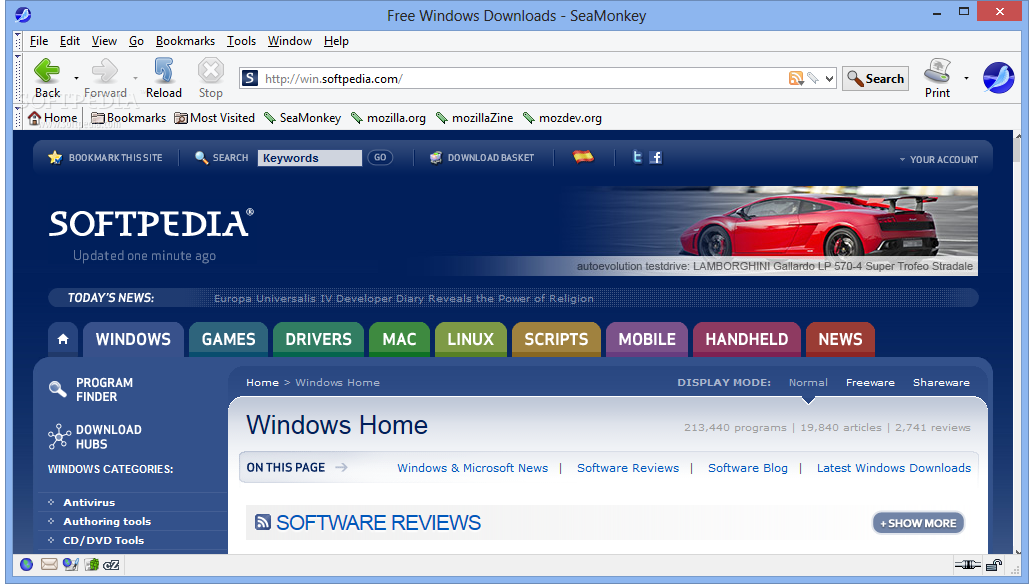Open the Bookmarks menu
Image resolution: width=1029 pixels, height=584 pixels.
(x=185, y=41)
